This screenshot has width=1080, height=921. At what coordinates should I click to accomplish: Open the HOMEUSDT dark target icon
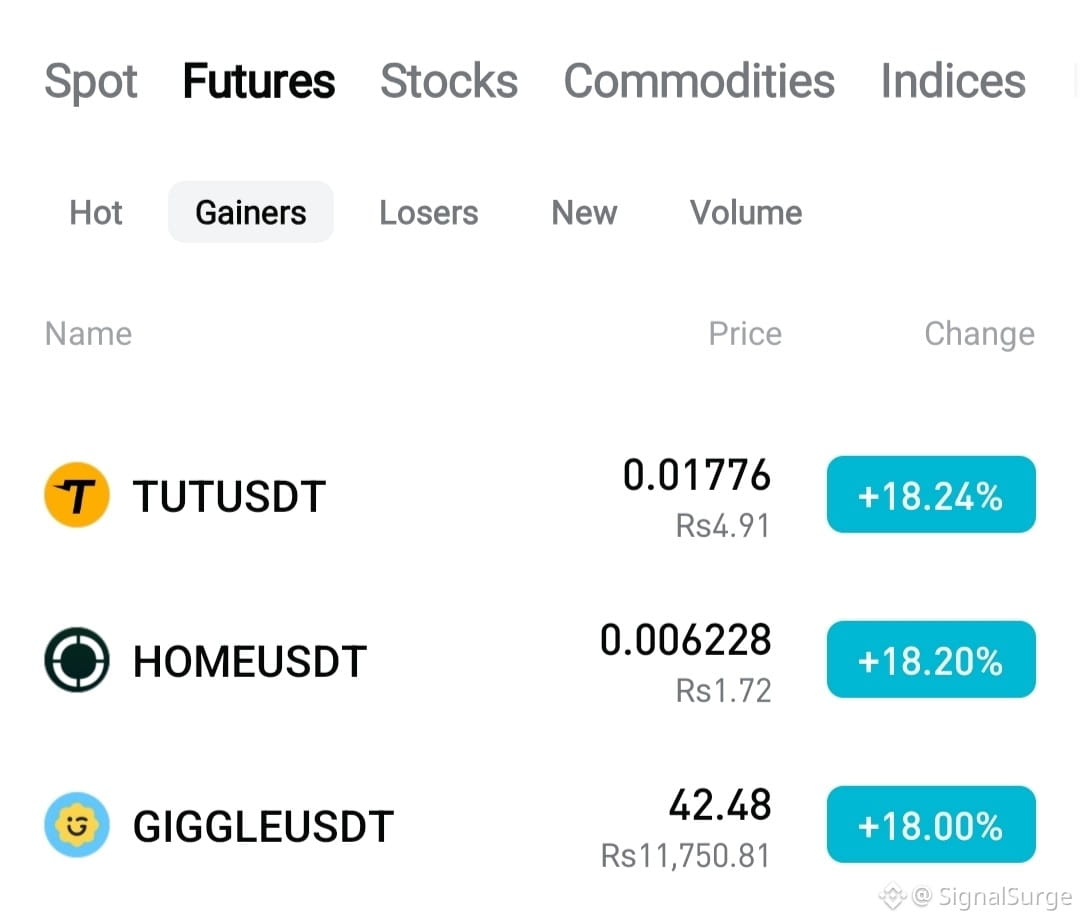(76, 659)
